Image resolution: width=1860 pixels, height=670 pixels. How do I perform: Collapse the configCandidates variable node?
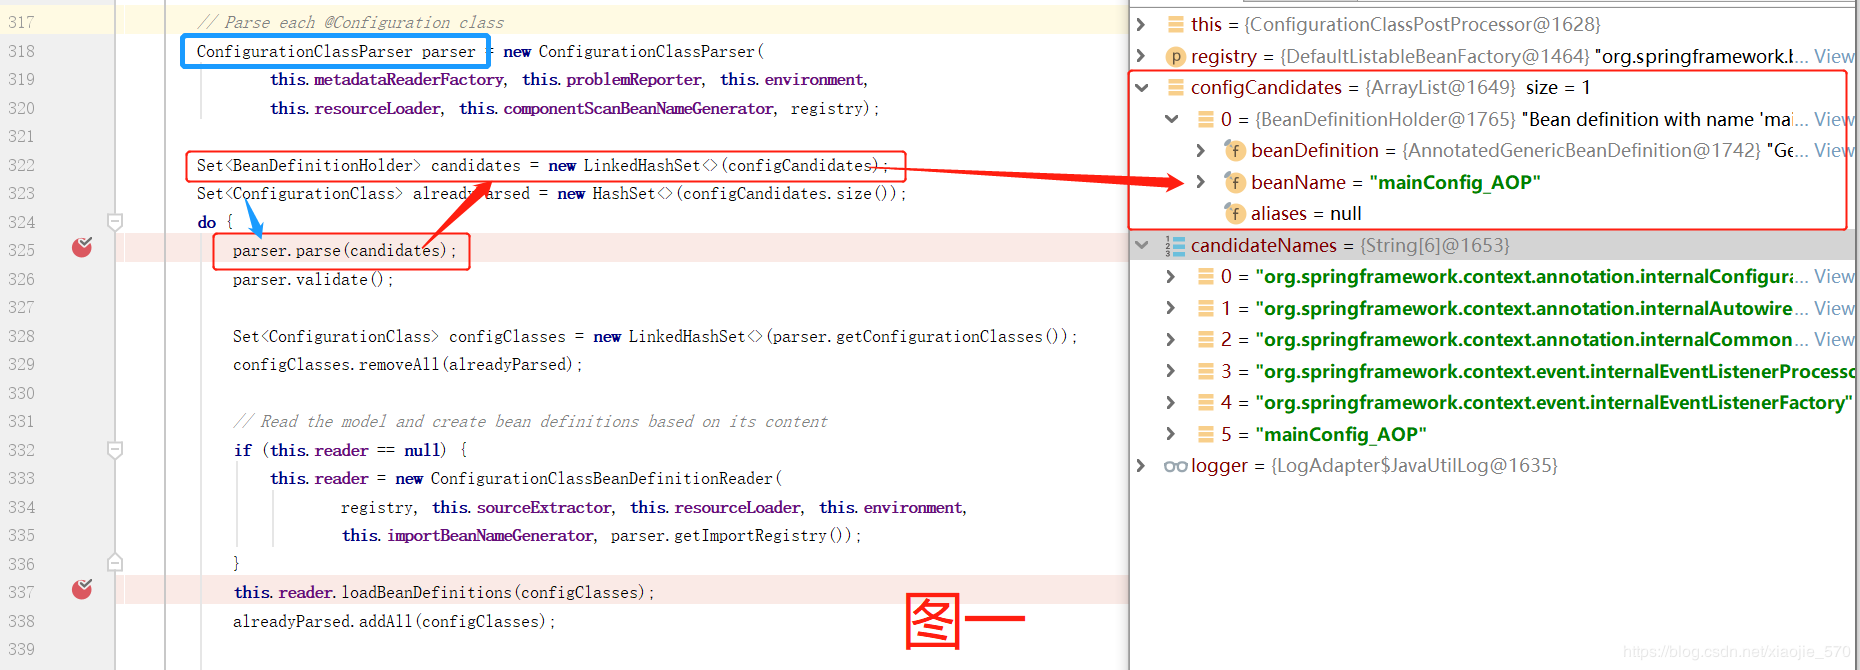click(x=1141, y=87)
